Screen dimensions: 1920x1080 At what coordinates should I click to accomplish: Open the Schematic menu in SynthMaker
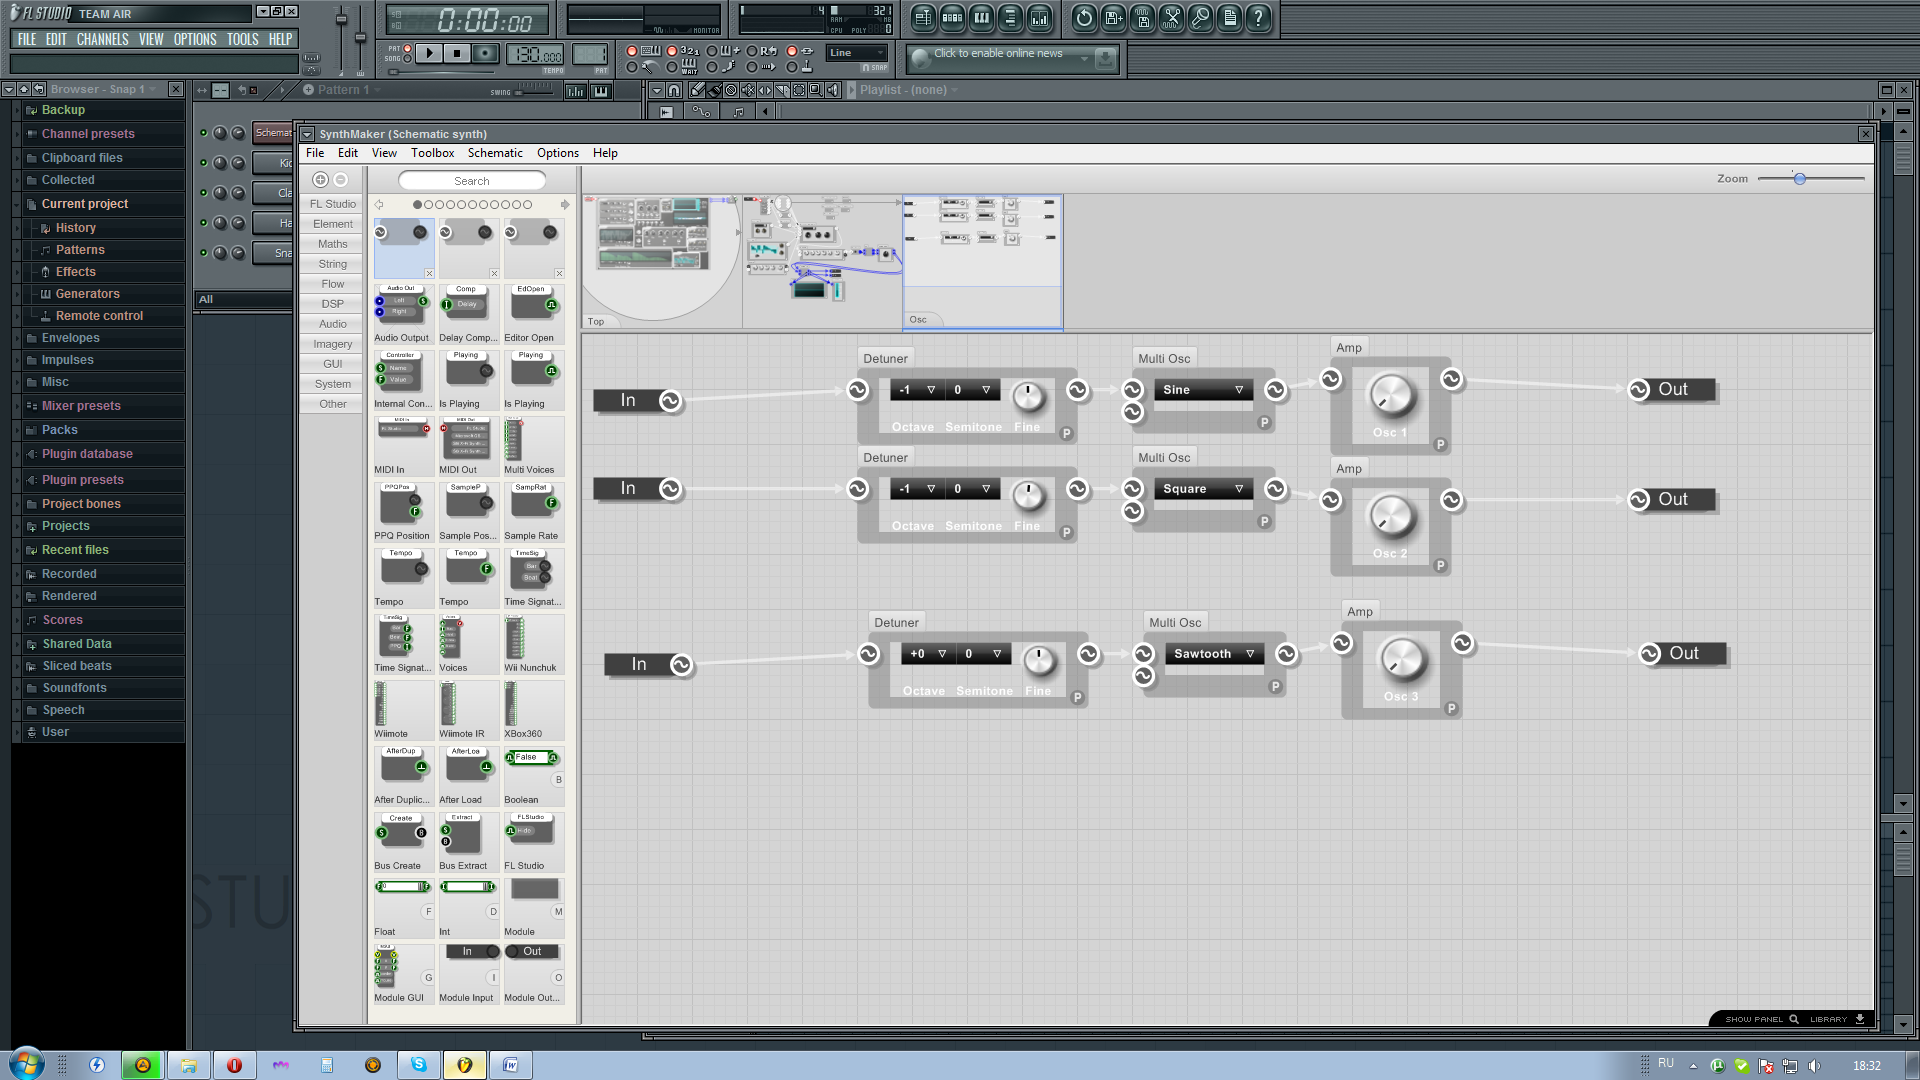tap(495, 153)
